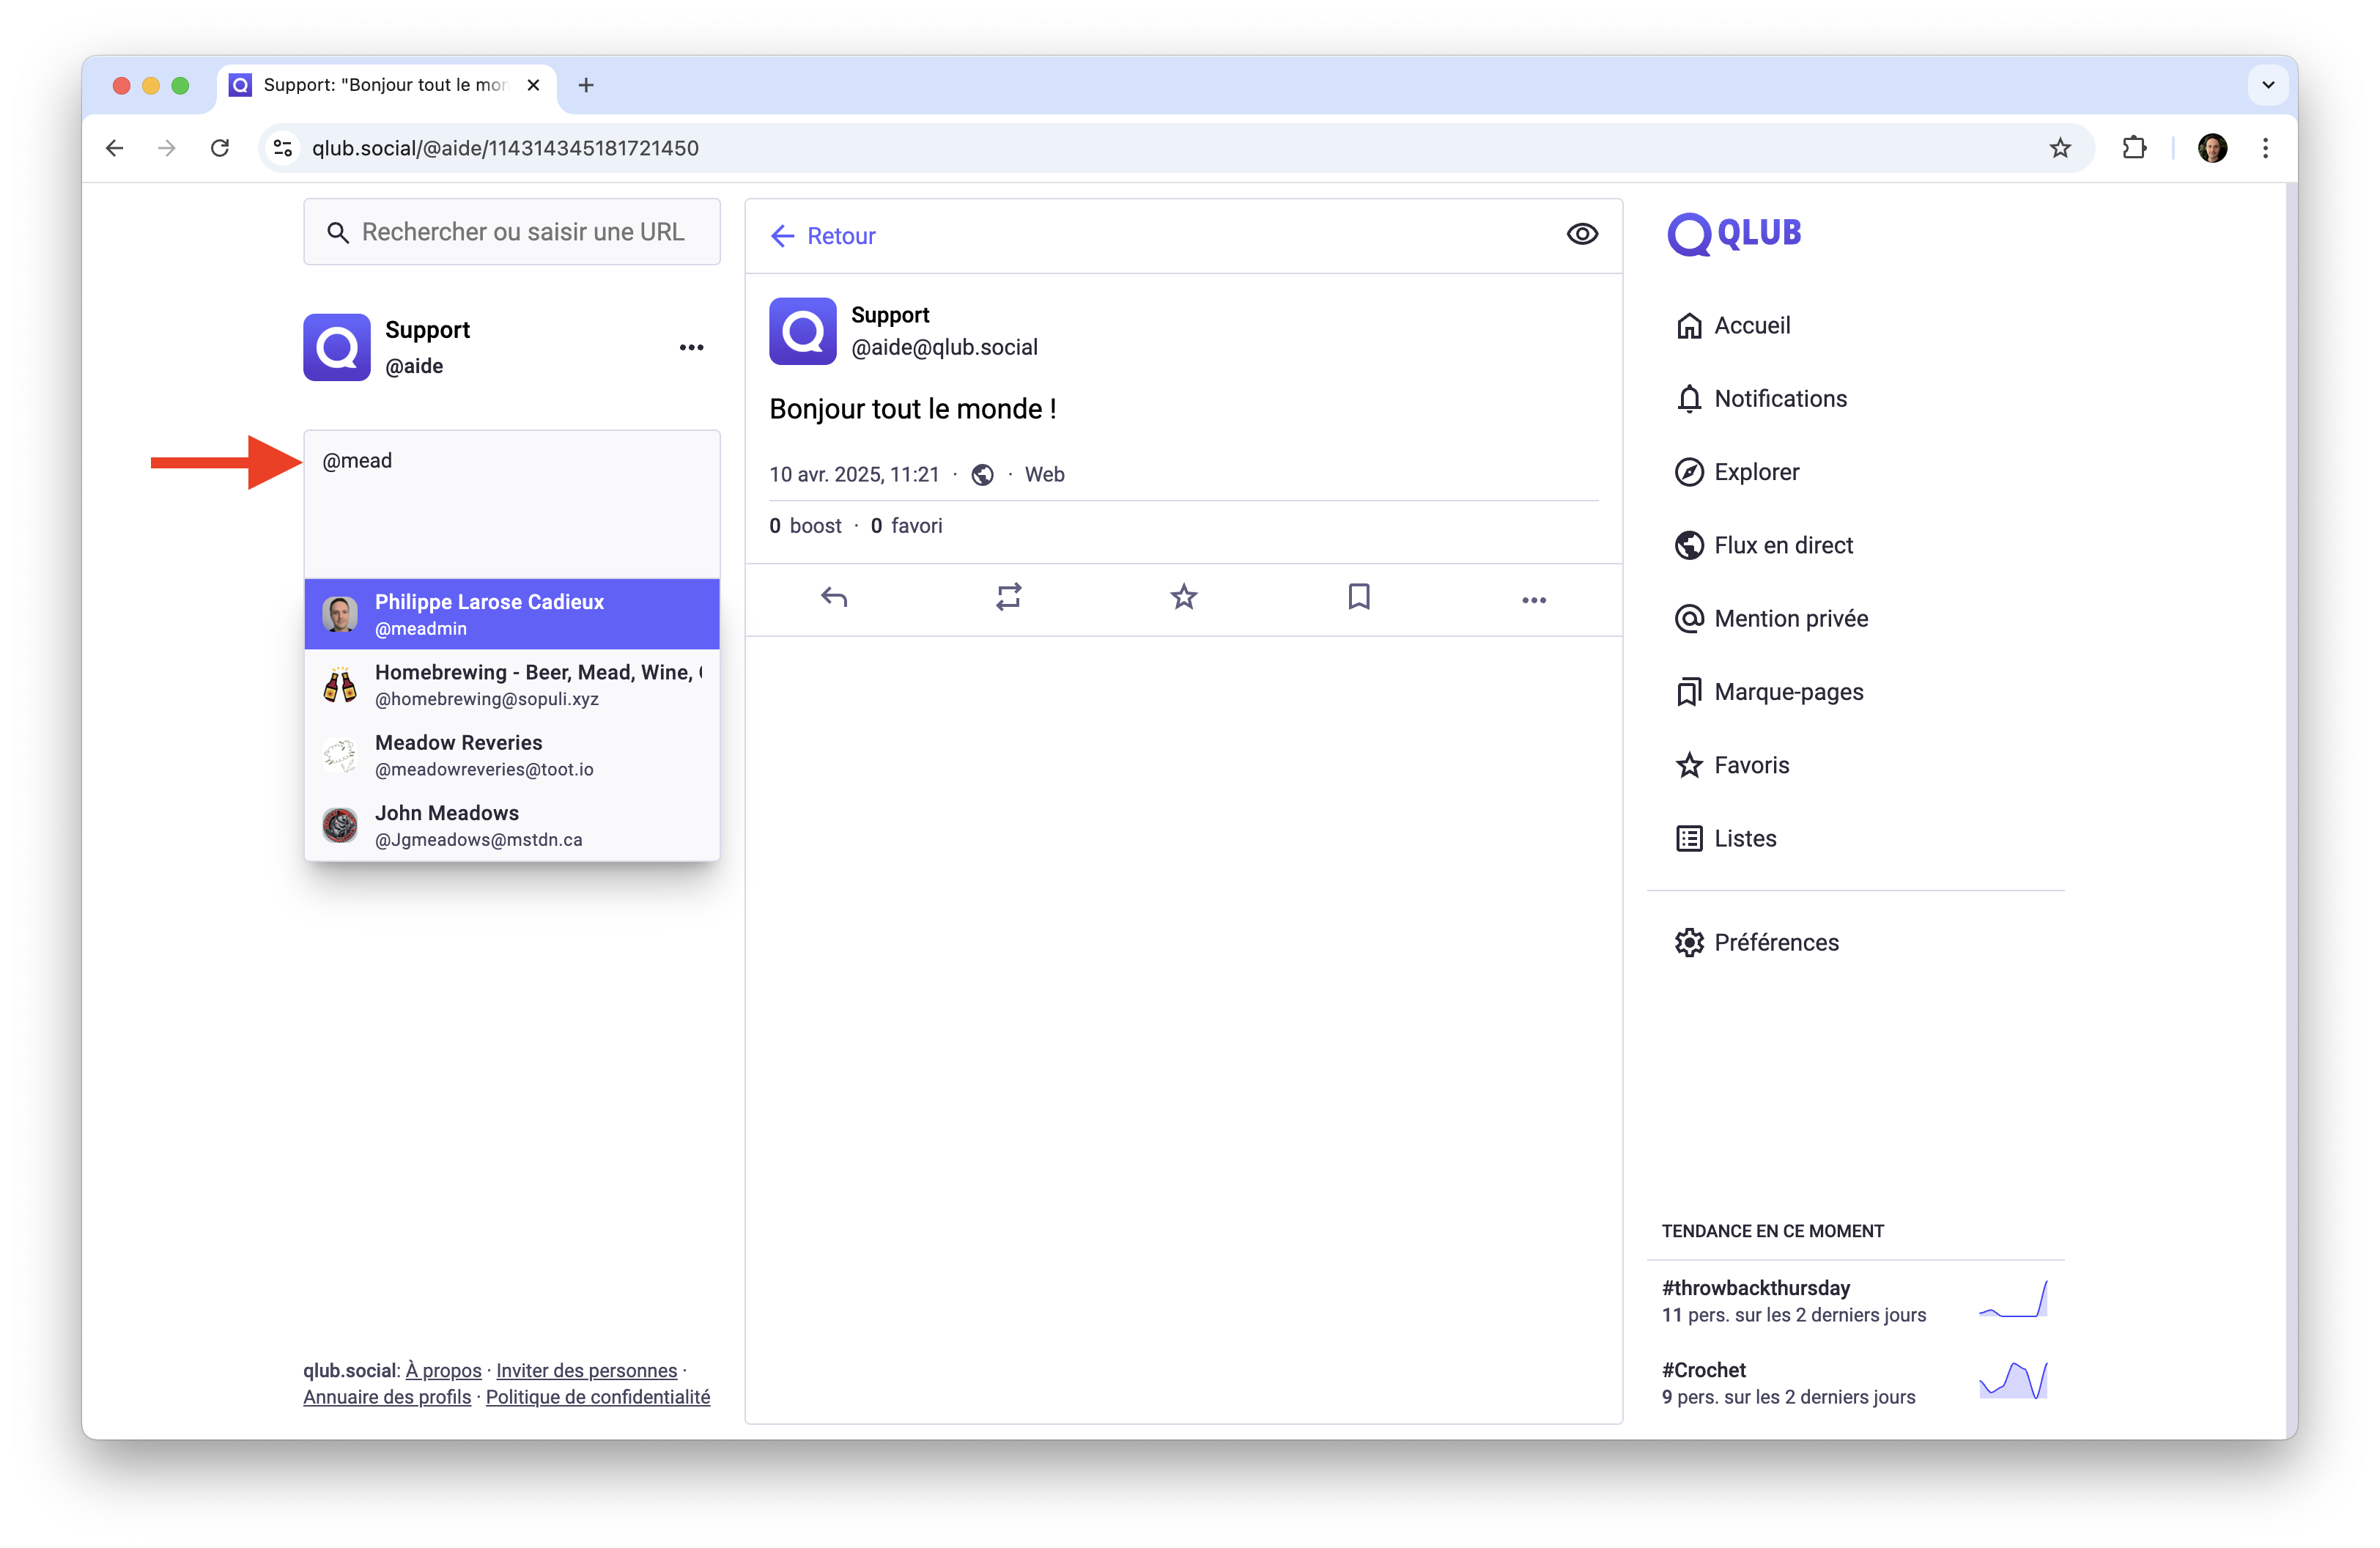Open Support account menu ellipsis
Viewport: 2380px width, 1548px height.
point(691,348)
